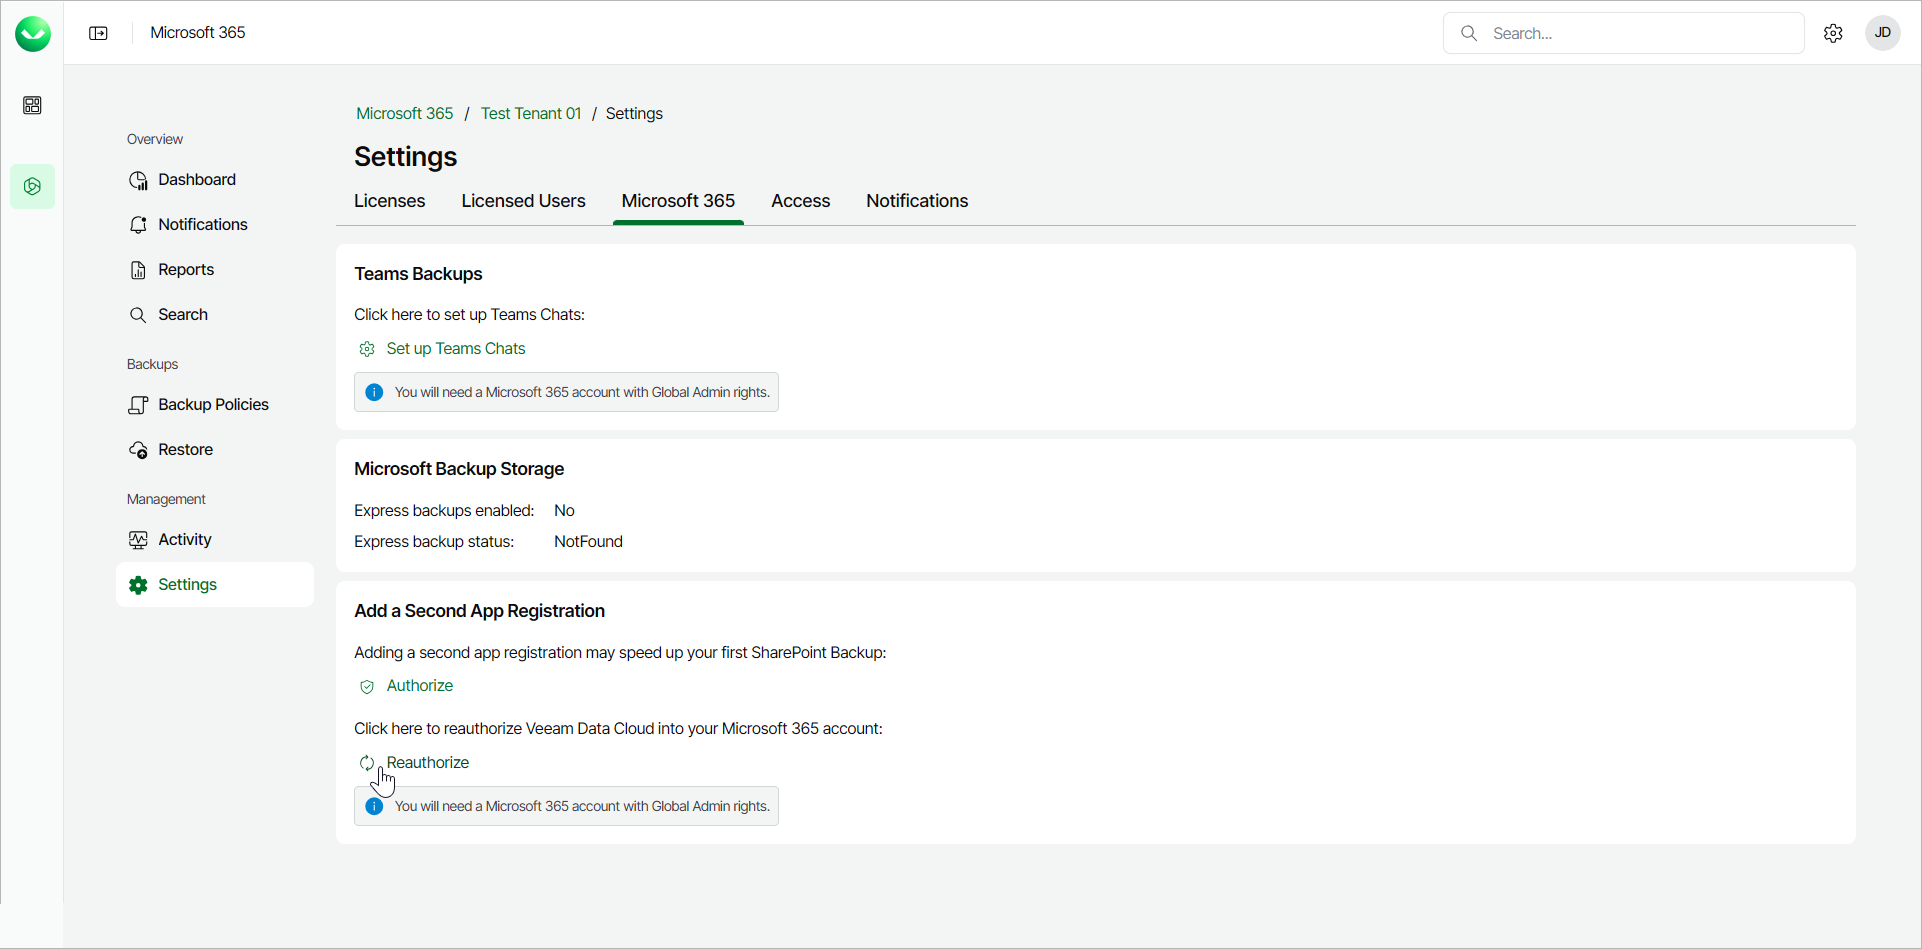Screen dimensions: 1922x949
Task: Open the JD user profile avatar
Action: 1882,33
